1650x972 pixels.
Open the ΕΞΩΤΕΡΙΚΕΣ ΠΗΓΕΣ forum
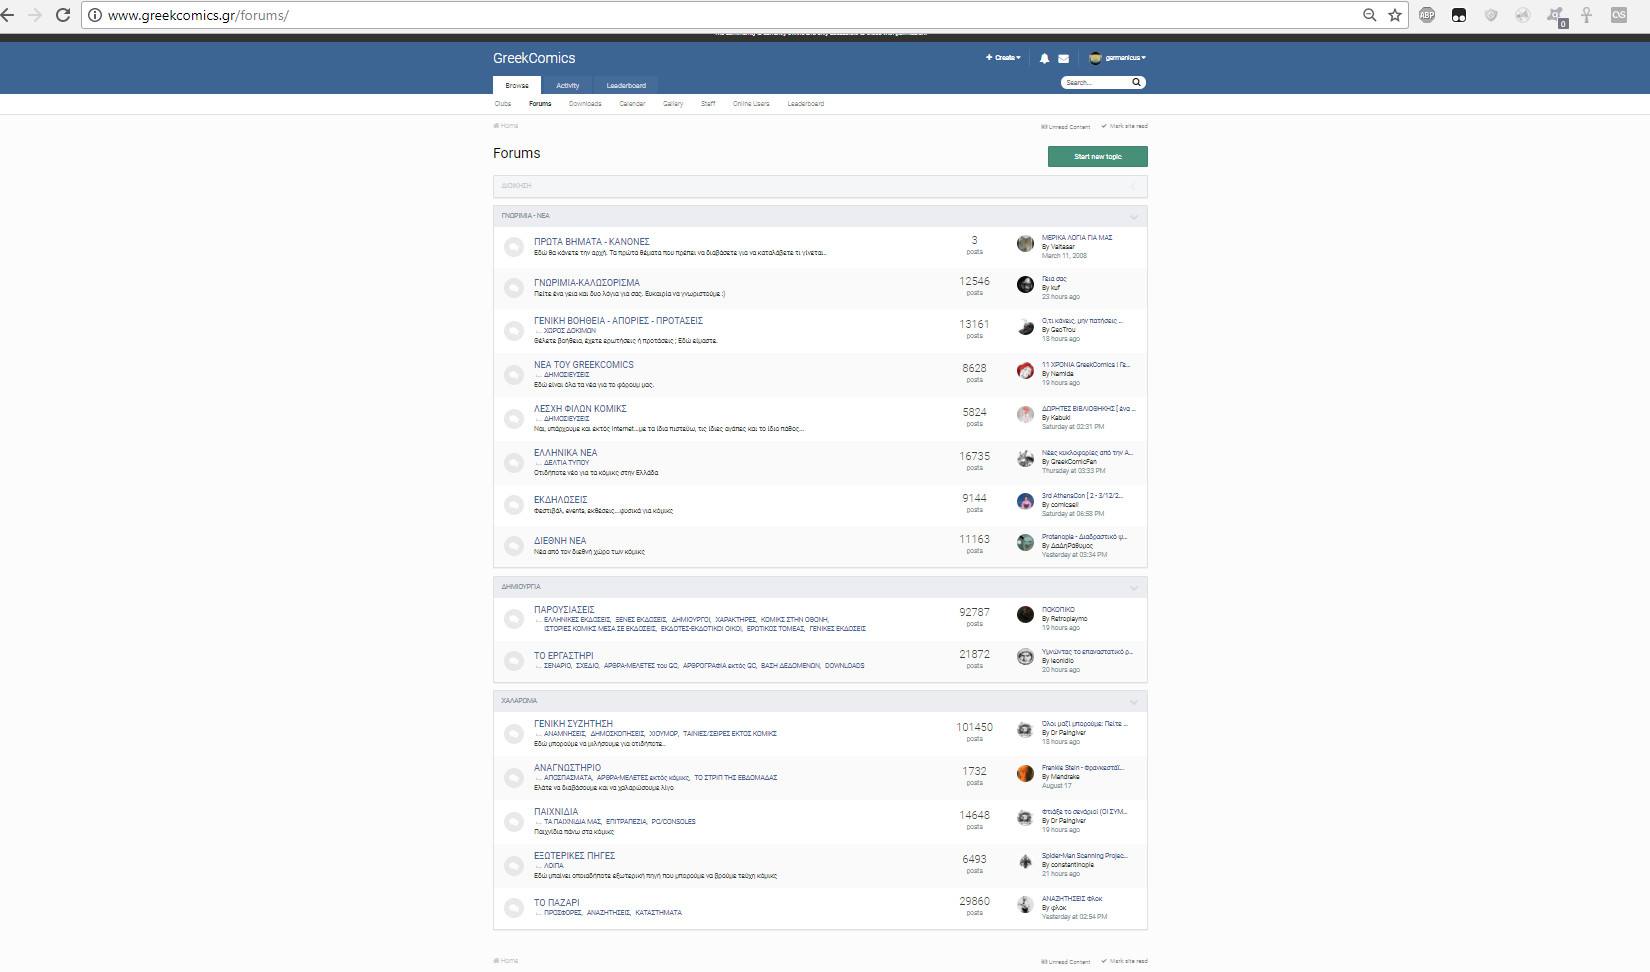[x=574, y=856]
